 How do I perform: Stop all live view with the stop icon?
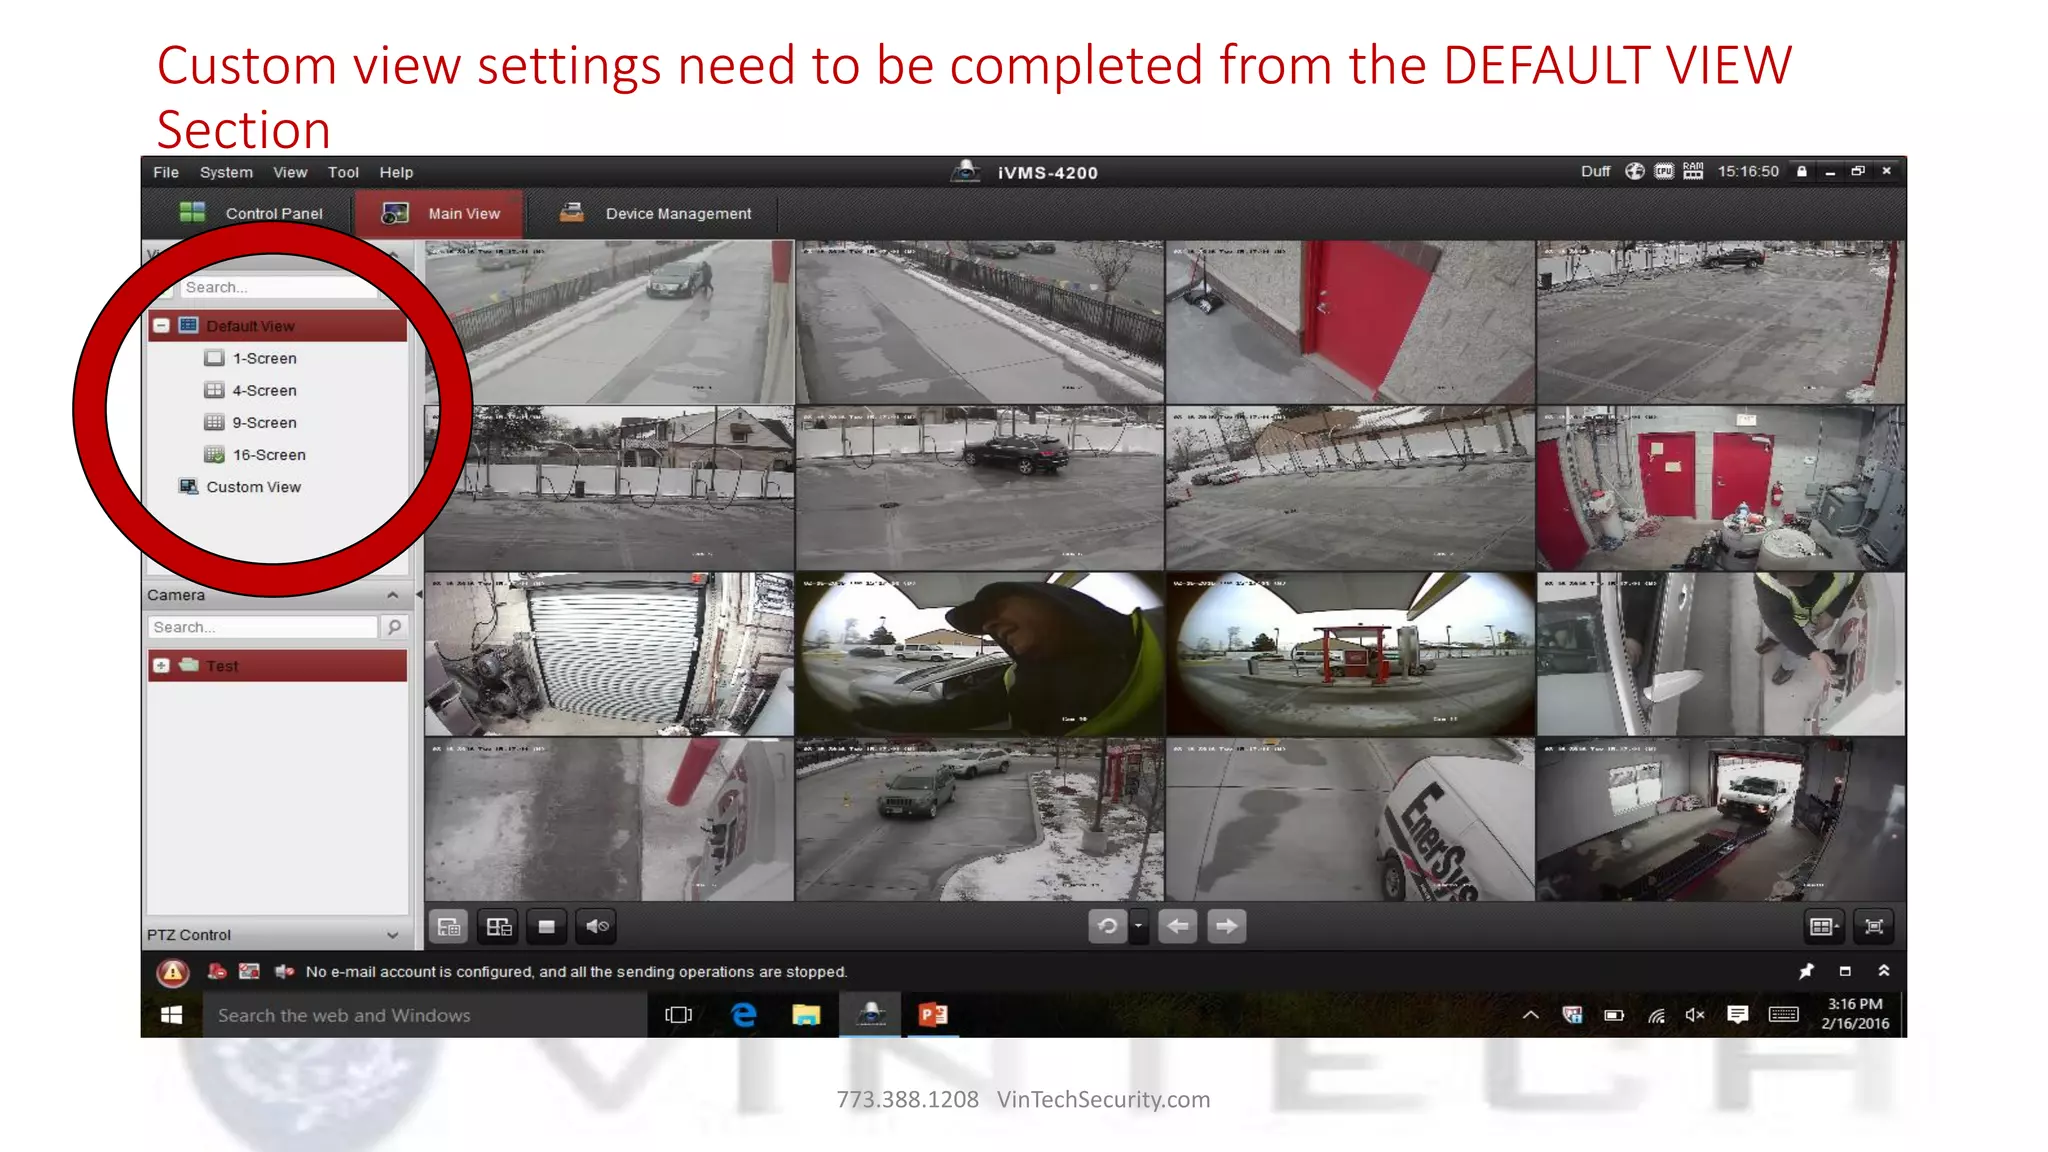546,926
